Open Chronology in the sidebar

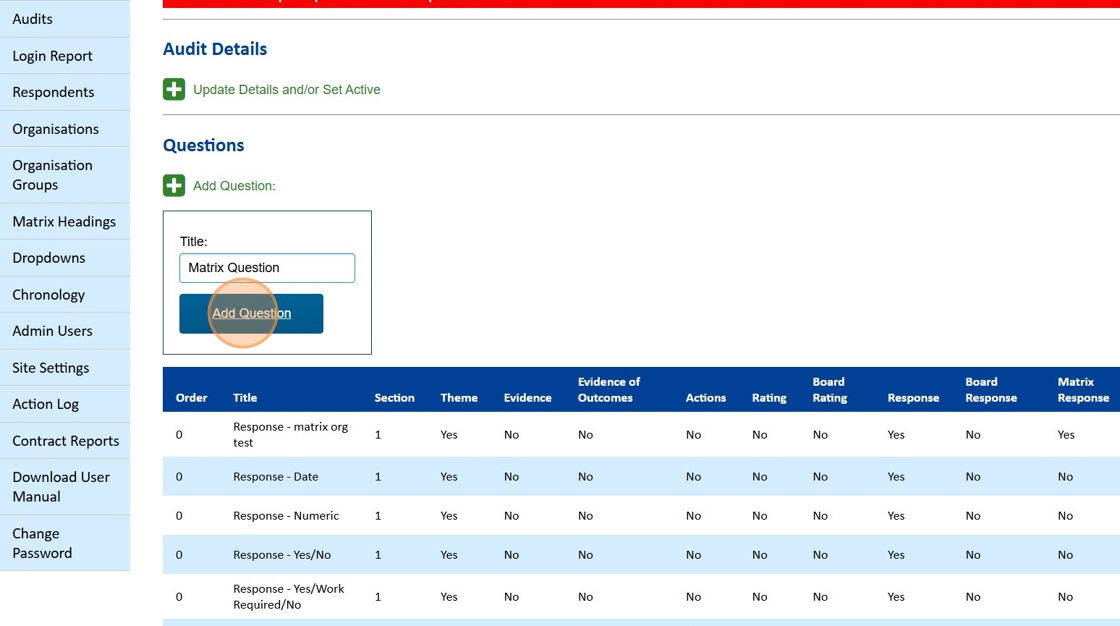[65, 294]
